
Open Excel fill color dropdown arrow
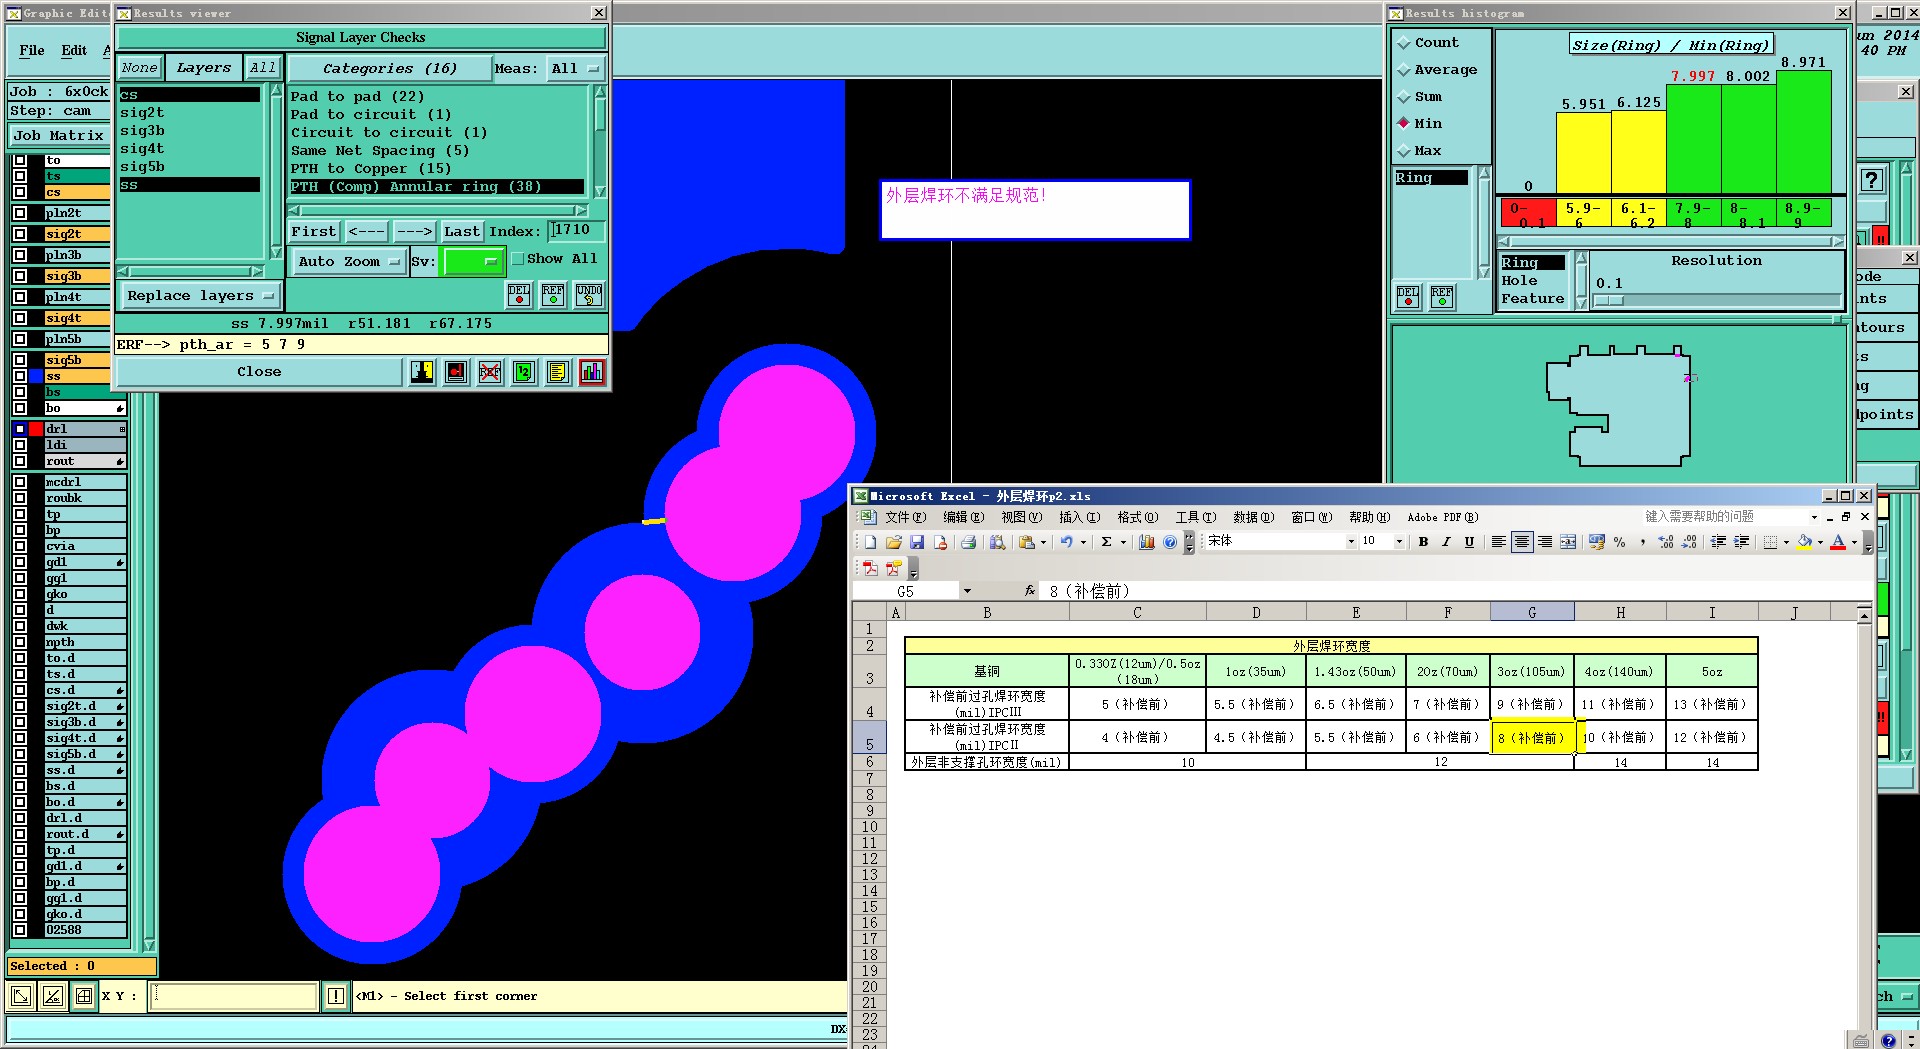[1820, 542]
